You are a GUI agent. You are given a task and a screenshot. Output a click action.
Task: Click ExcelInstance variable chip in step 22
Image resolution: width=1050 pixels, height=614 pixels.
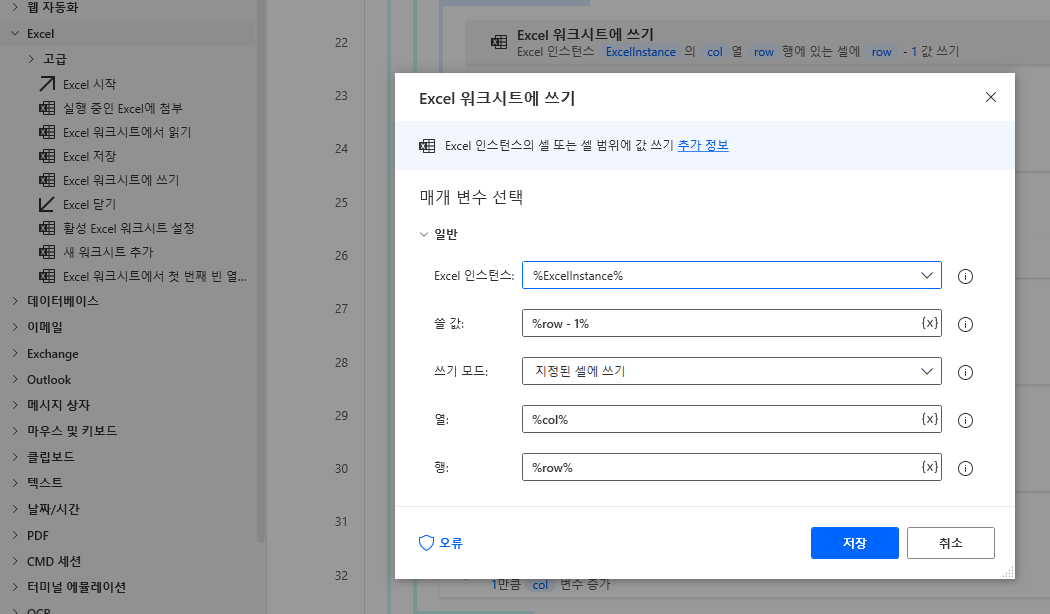click(640, 52)
